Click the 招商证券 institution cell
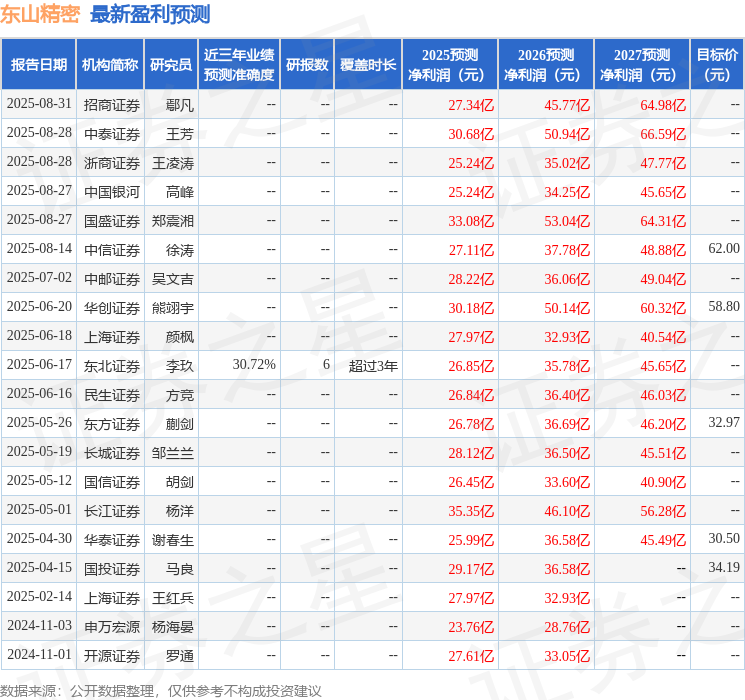Viewport: 745px width, 700px height. [x=112, y=105]
